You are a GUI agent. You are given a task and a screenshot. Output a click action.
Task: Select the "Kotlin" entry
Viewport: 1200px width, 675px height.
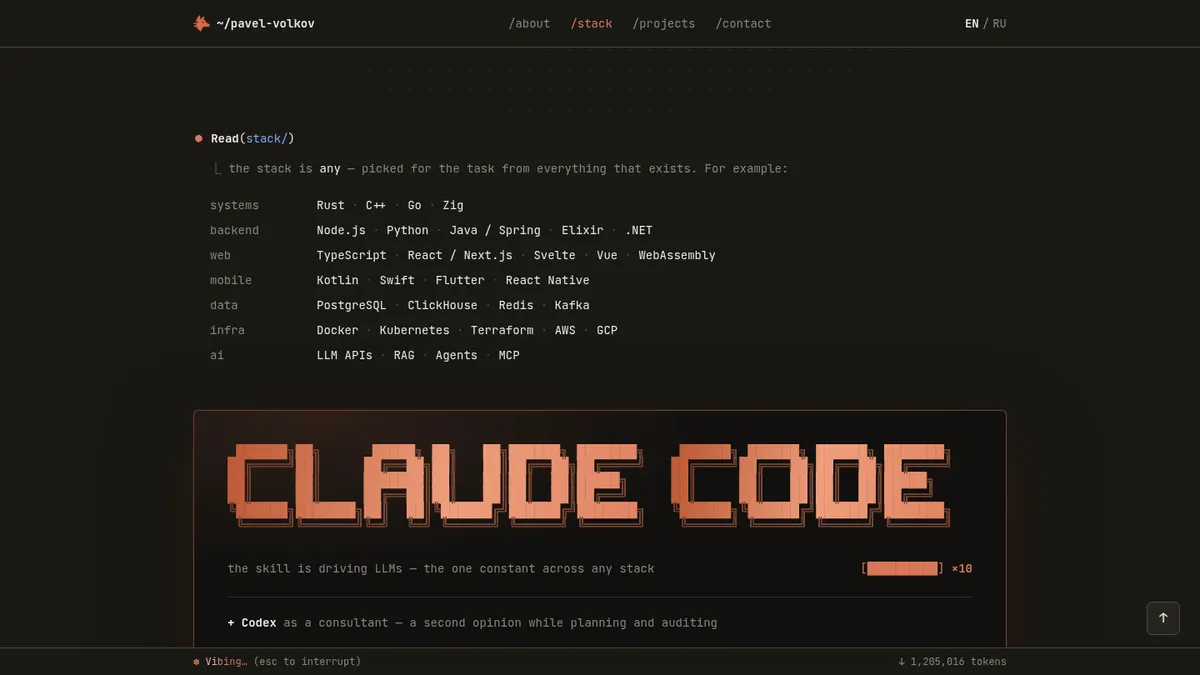point(338,280)
